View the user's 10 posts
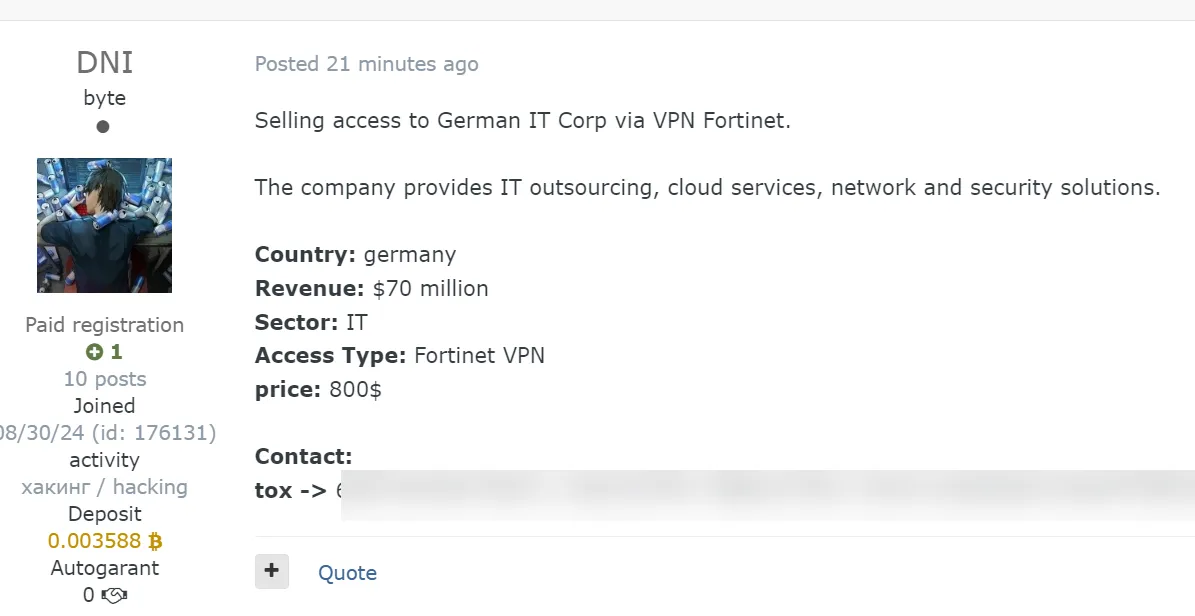1195x616 pixels. pyautogui.click(x=104, y=379)
